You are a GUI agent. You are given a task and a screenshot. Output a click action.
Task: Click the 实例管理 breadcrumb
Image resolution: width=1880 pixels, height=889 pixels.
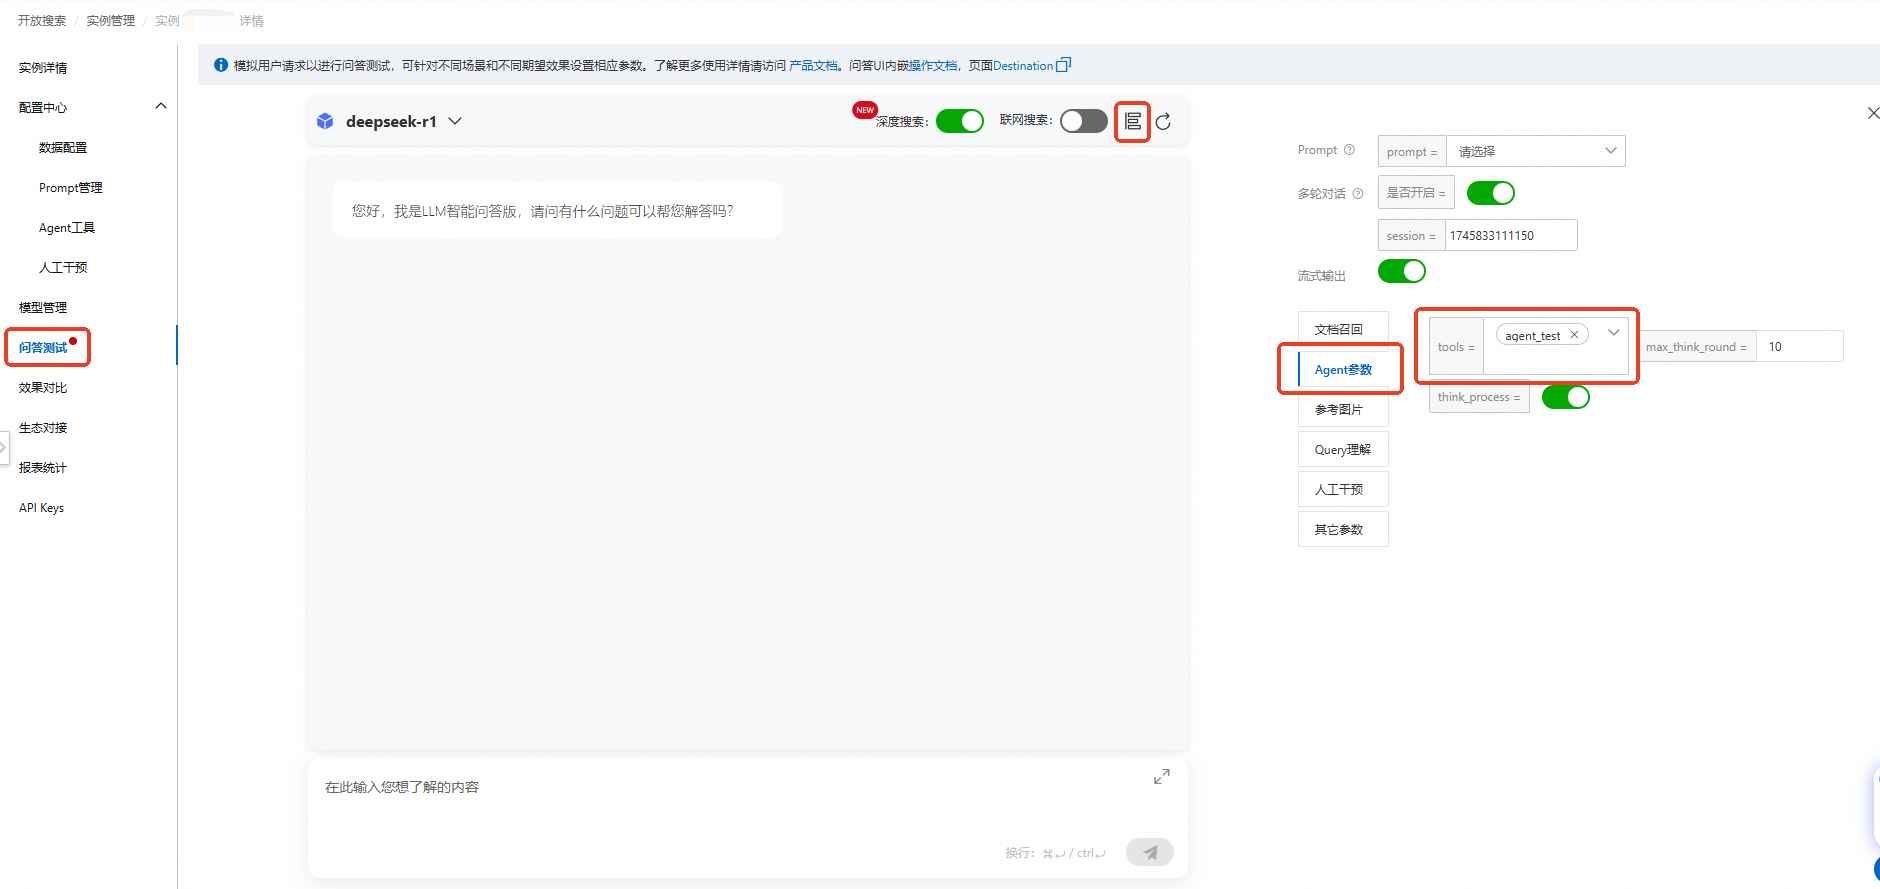tap(110, 20)
